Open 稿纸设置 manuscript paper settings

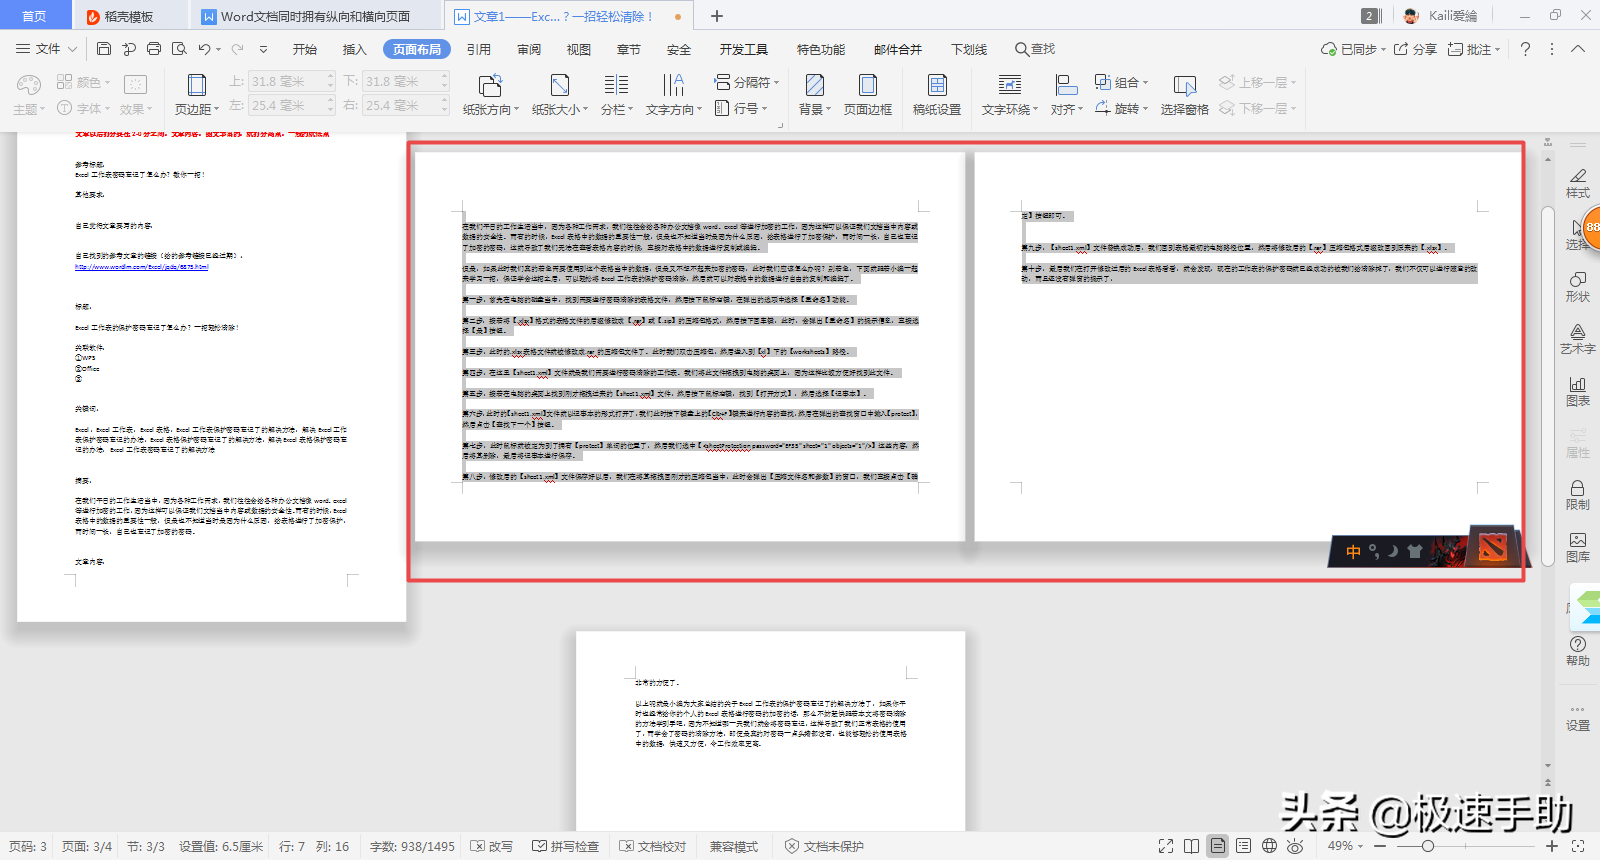pos(937,95)
